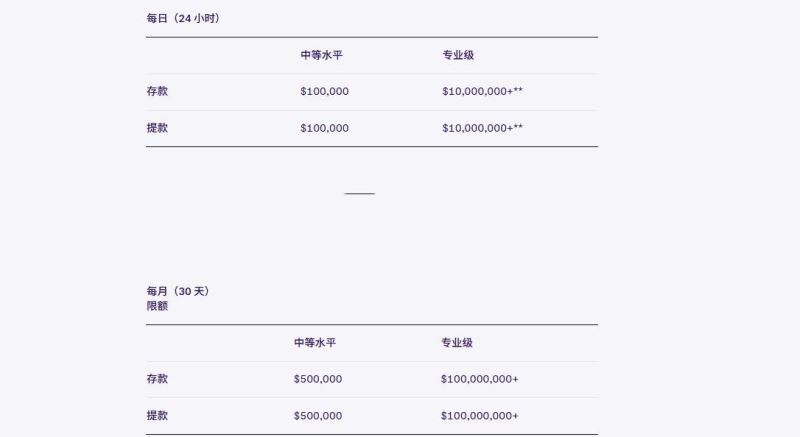Select daily 提款 $100,000 amount

[x=324, y=128]
